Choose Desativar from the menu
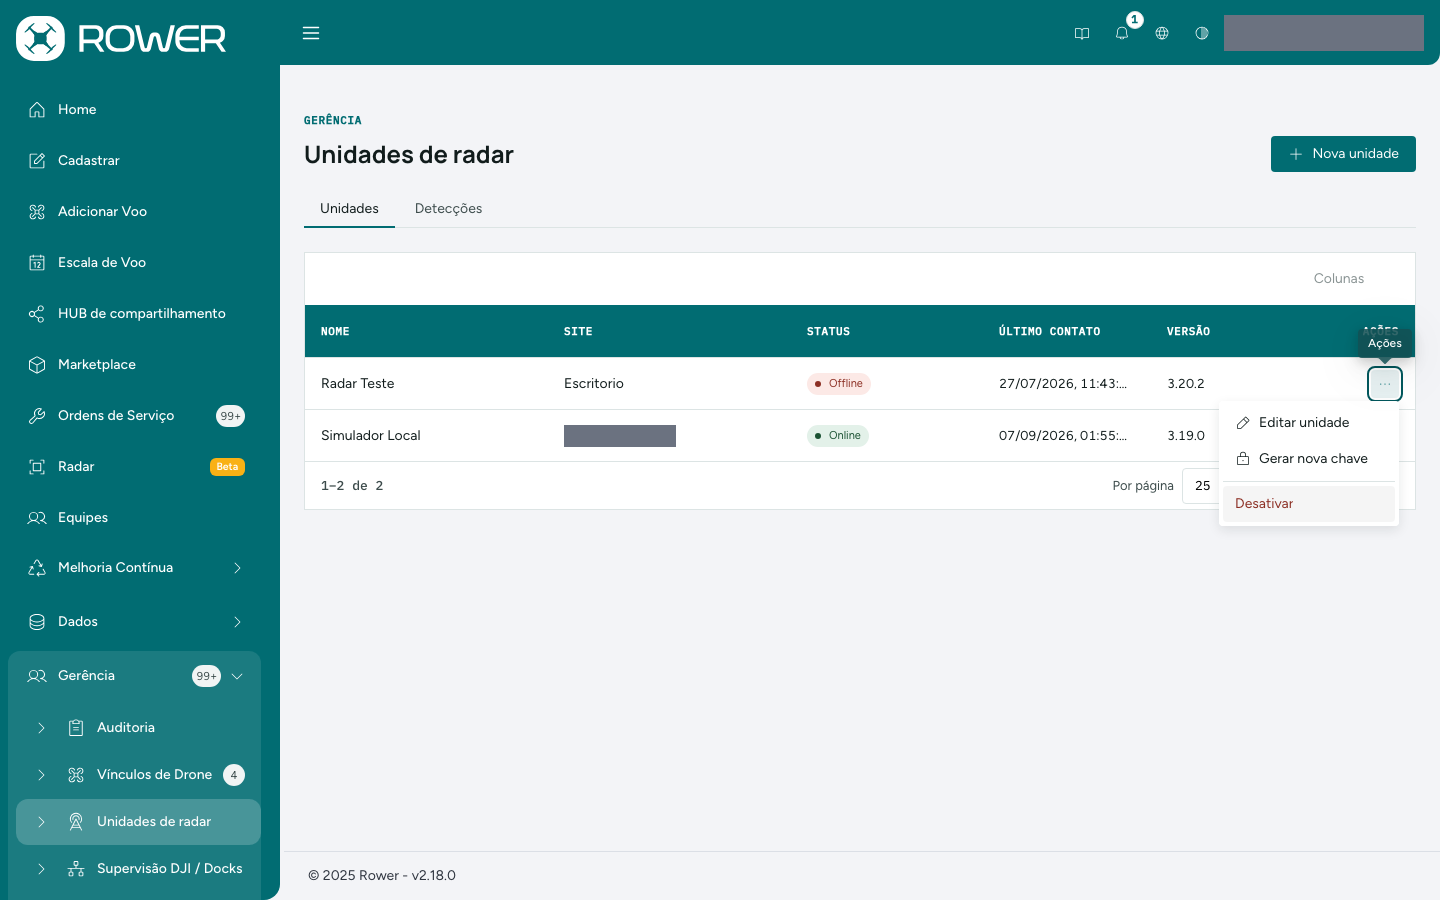Viewport: 1440px width, 900px height. pos(1309,504)
